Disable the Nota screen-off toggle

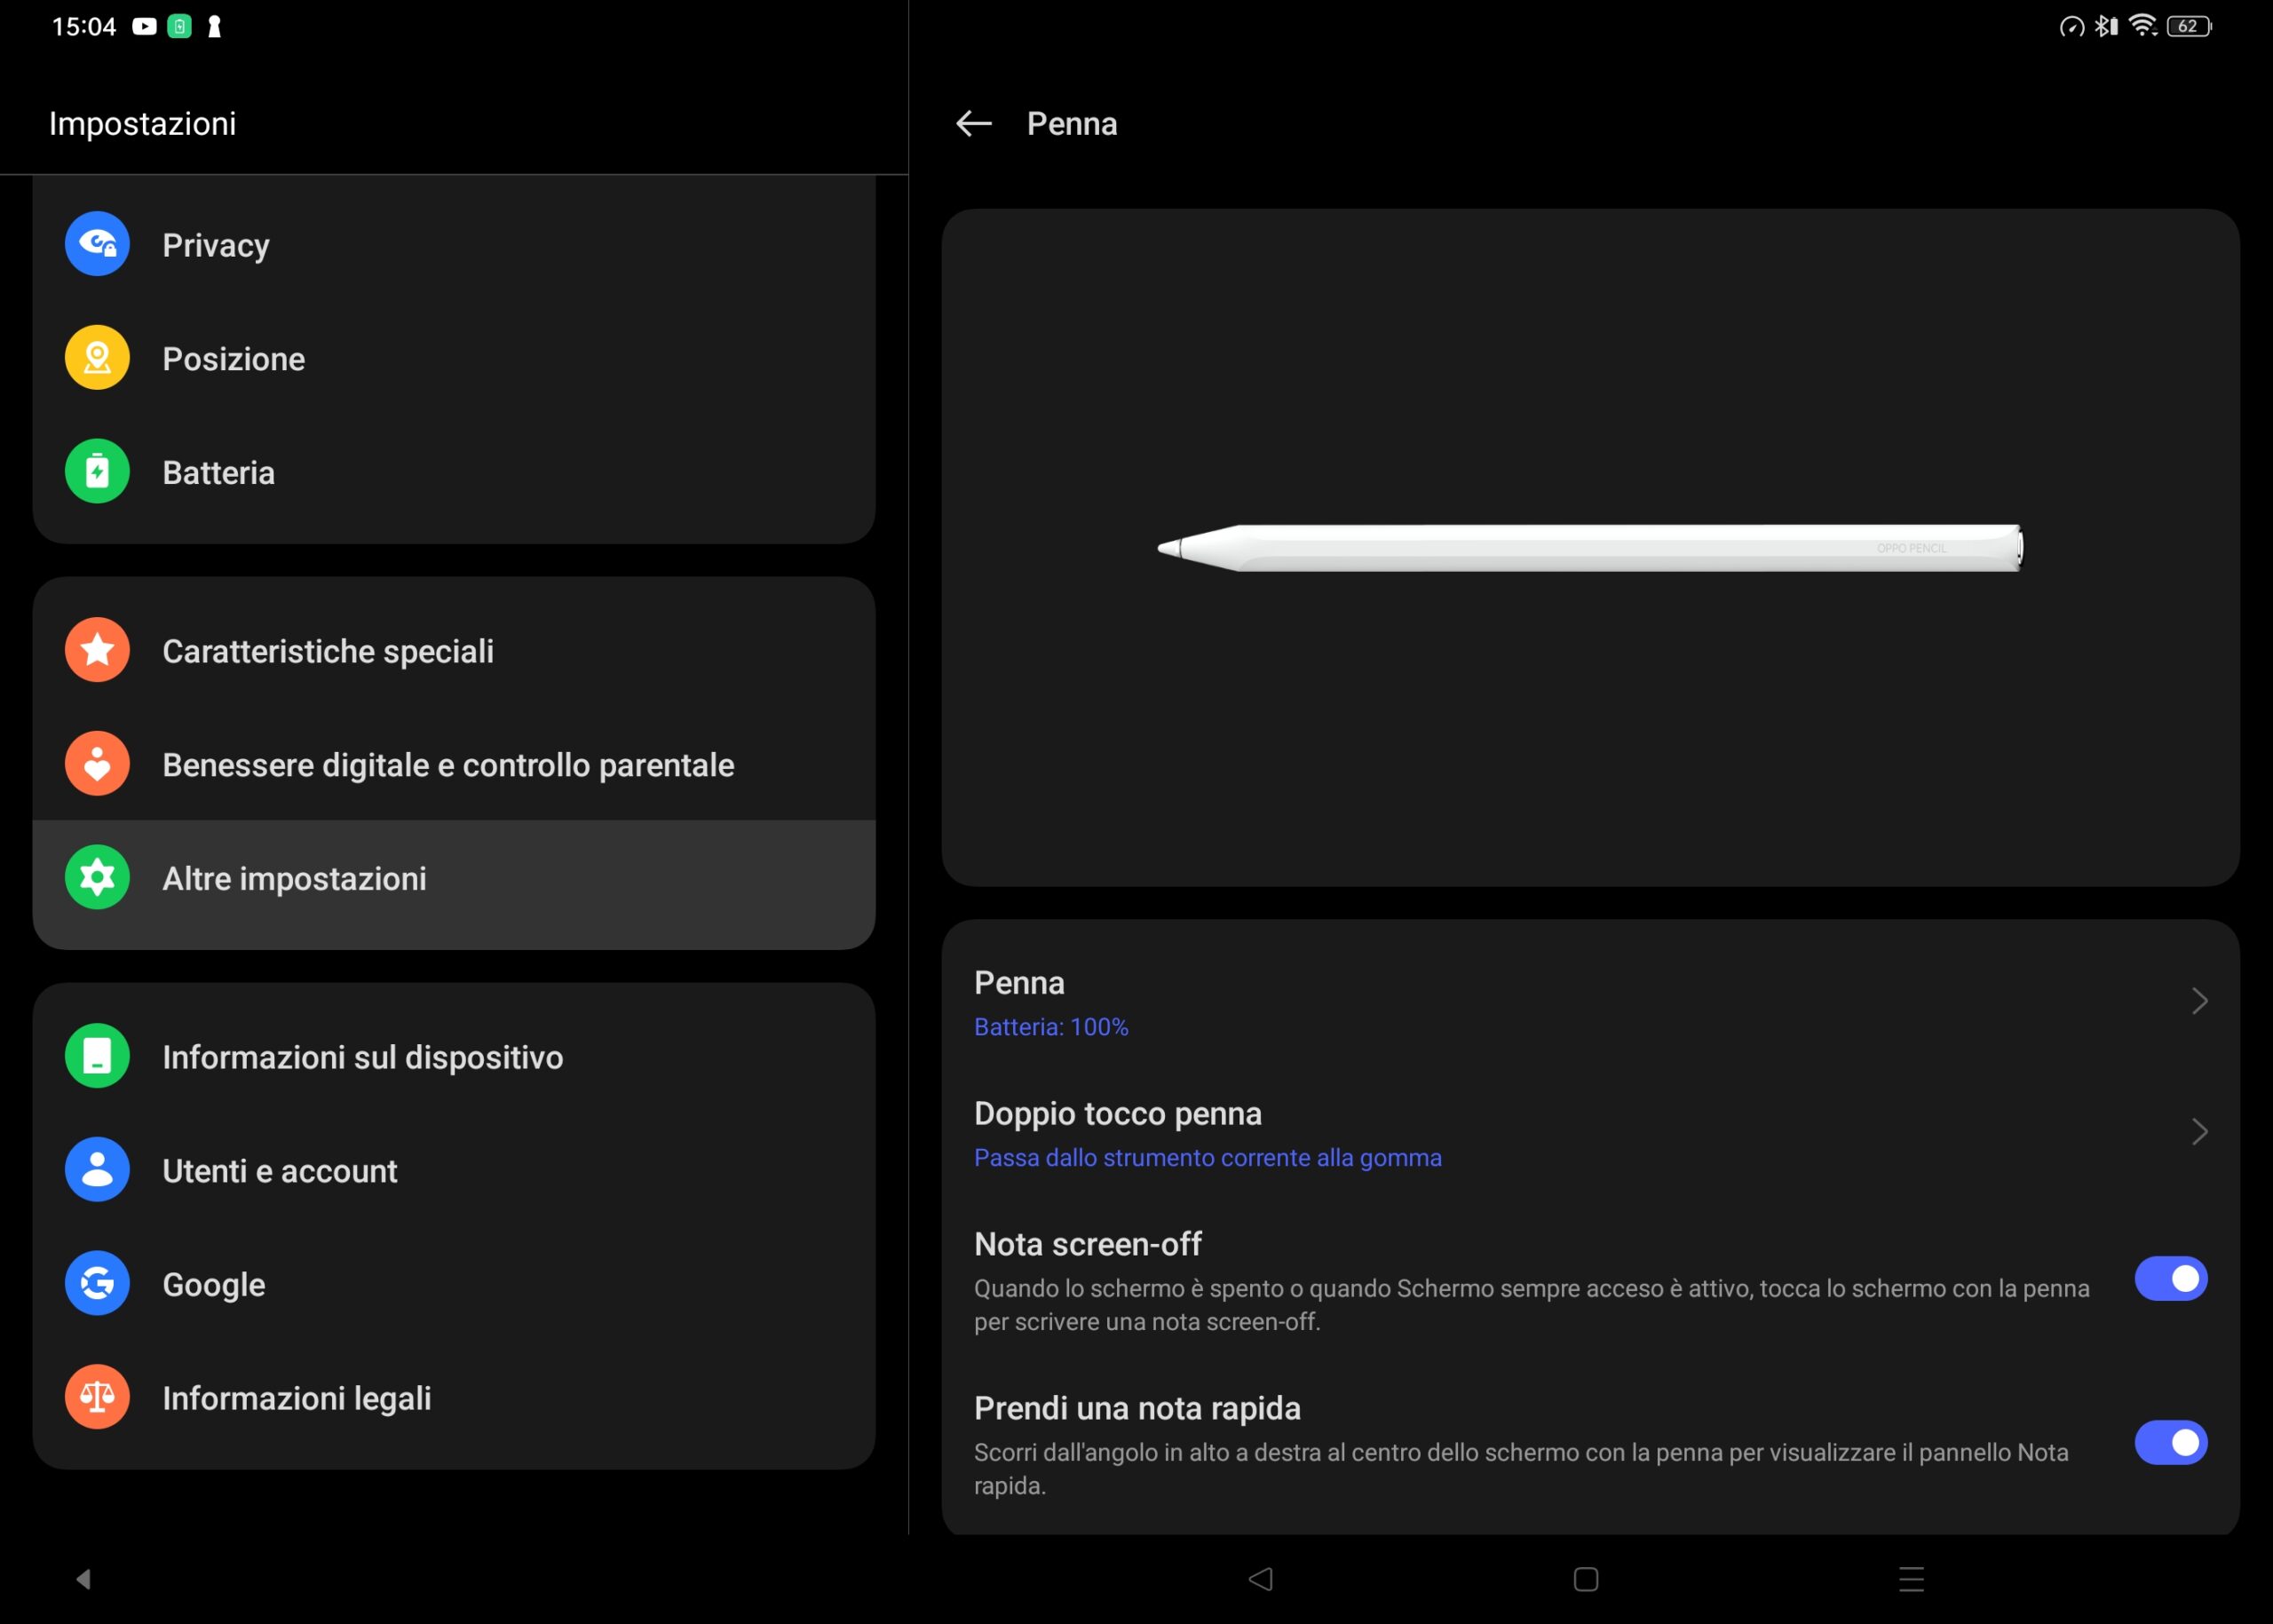(2170, 1279)
